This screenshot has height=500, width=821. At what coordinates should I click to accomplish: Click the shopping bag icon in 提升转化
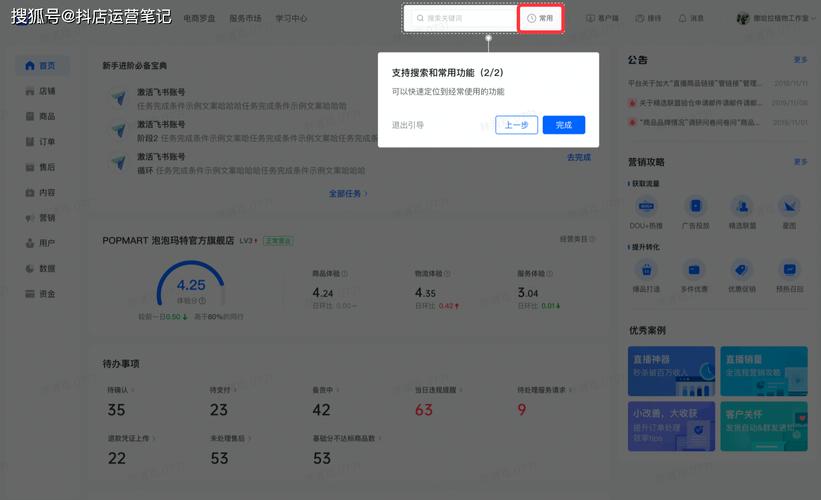tap(646, 270)
